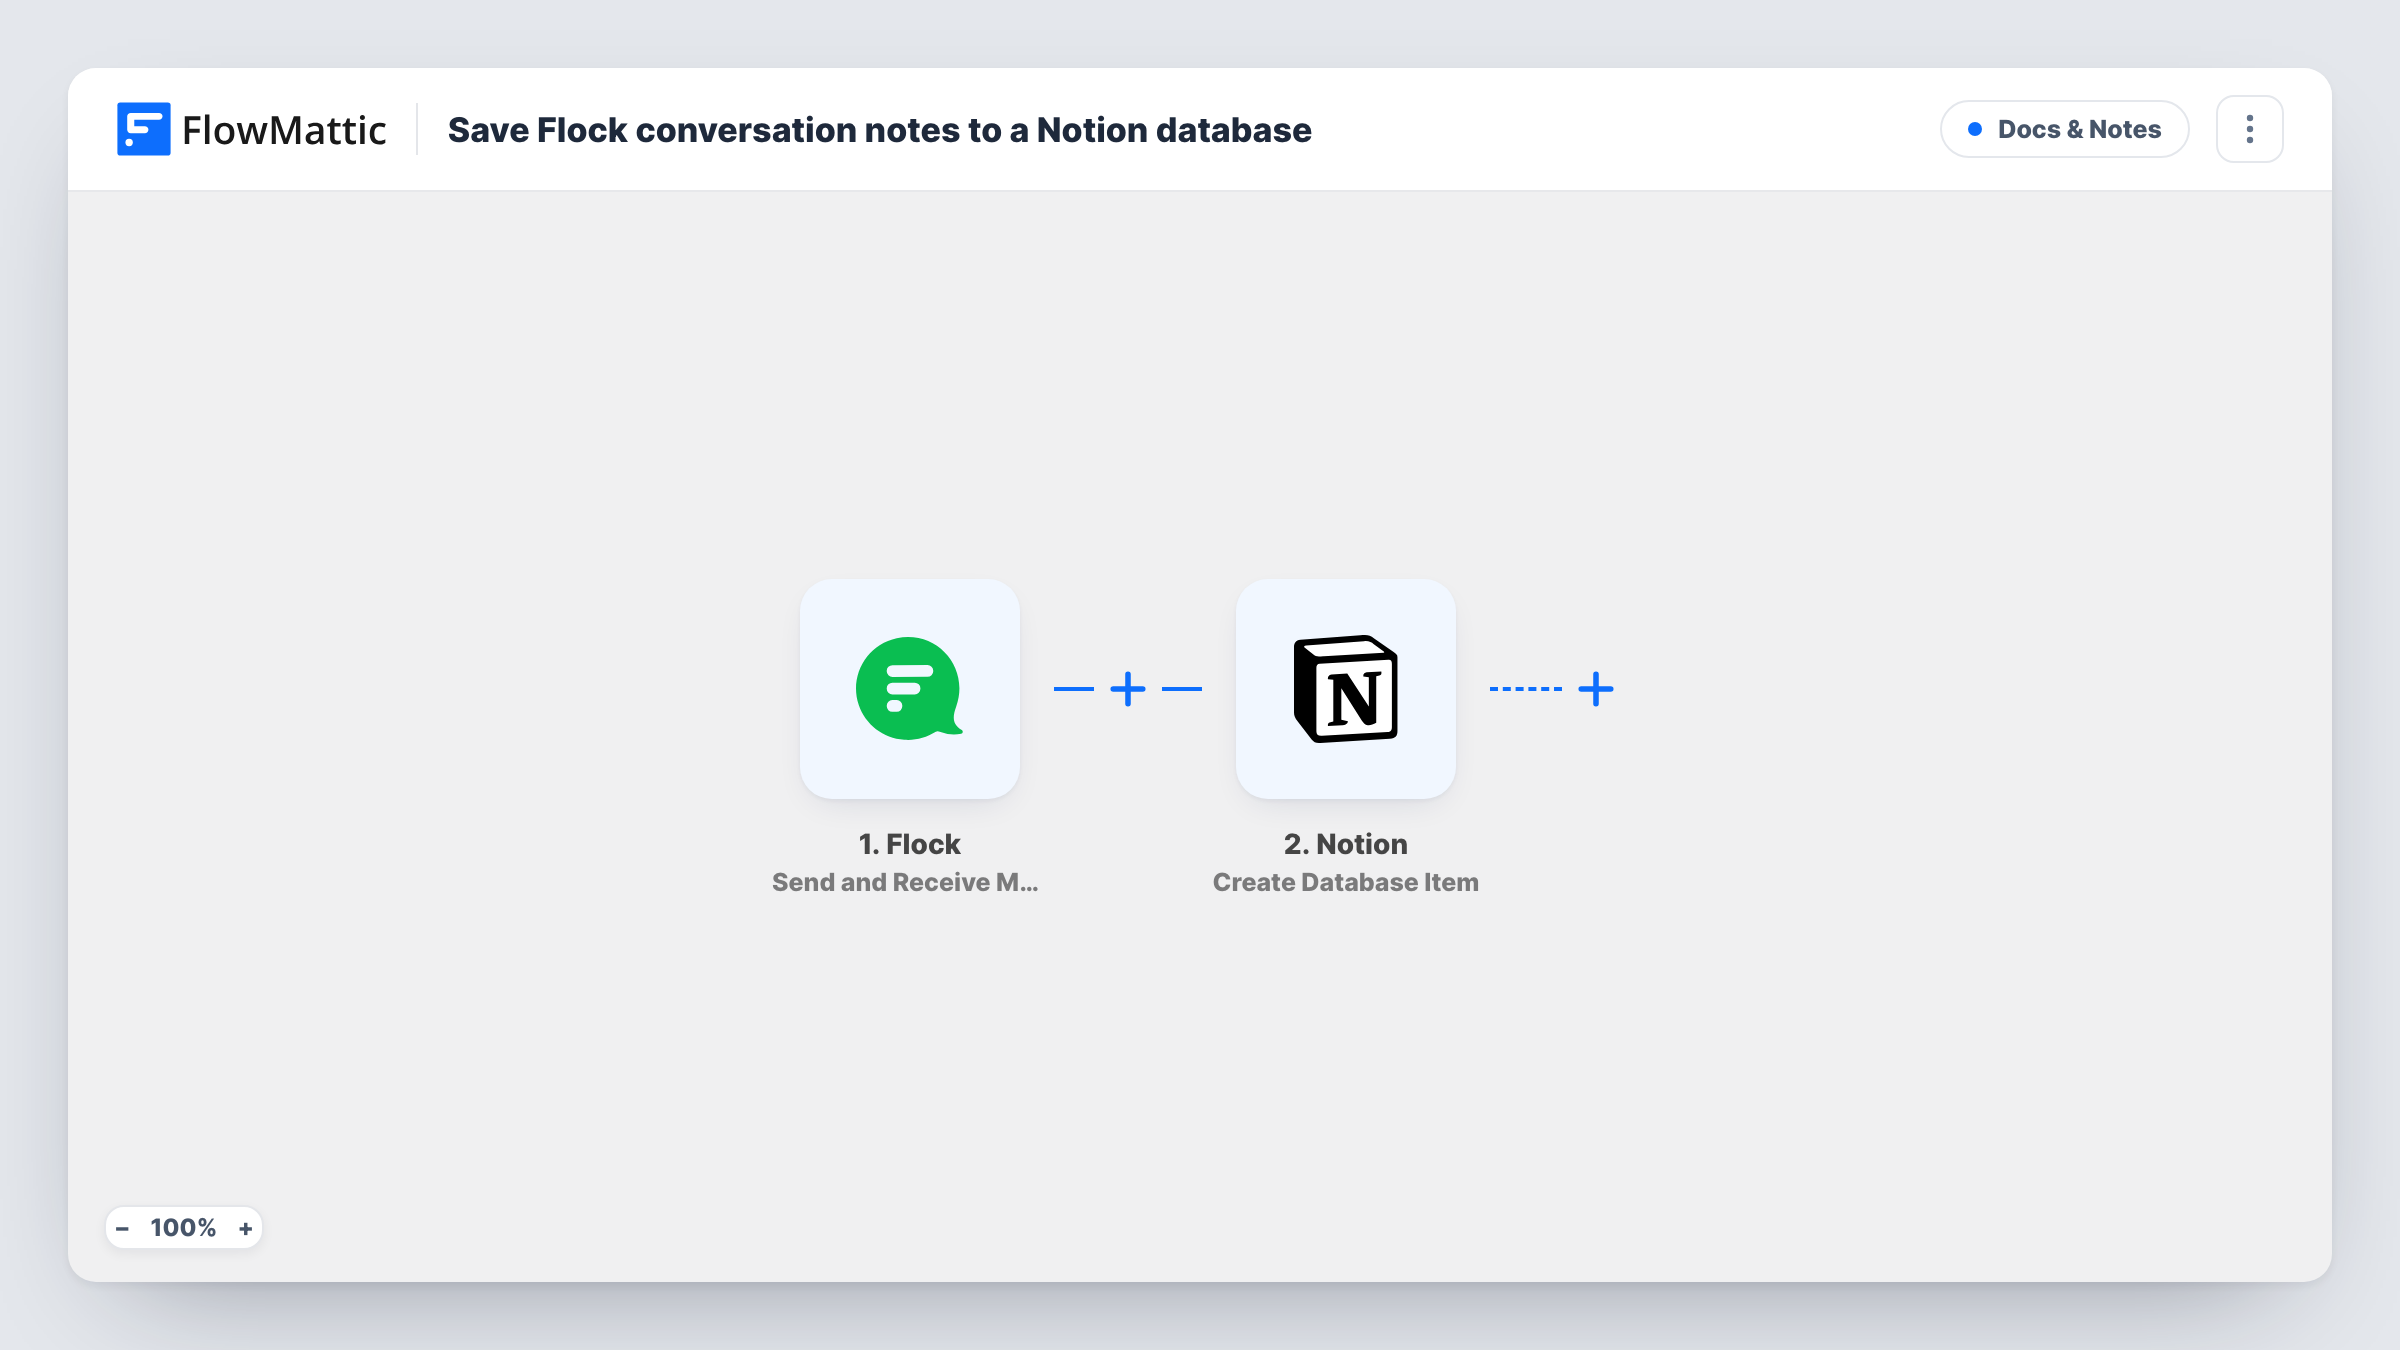The width and height of the screenshot is (2400, 1350).
Task: Add a new step after Notion
Action: point(1596,689)
